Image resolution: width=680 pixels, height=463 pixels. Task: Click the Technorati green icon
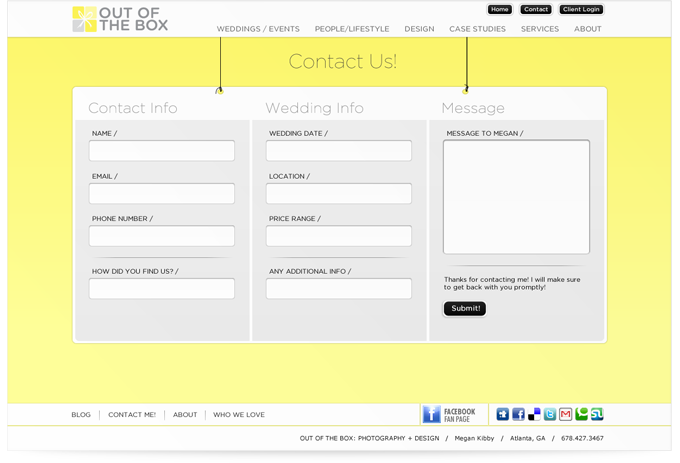point(581,414)
